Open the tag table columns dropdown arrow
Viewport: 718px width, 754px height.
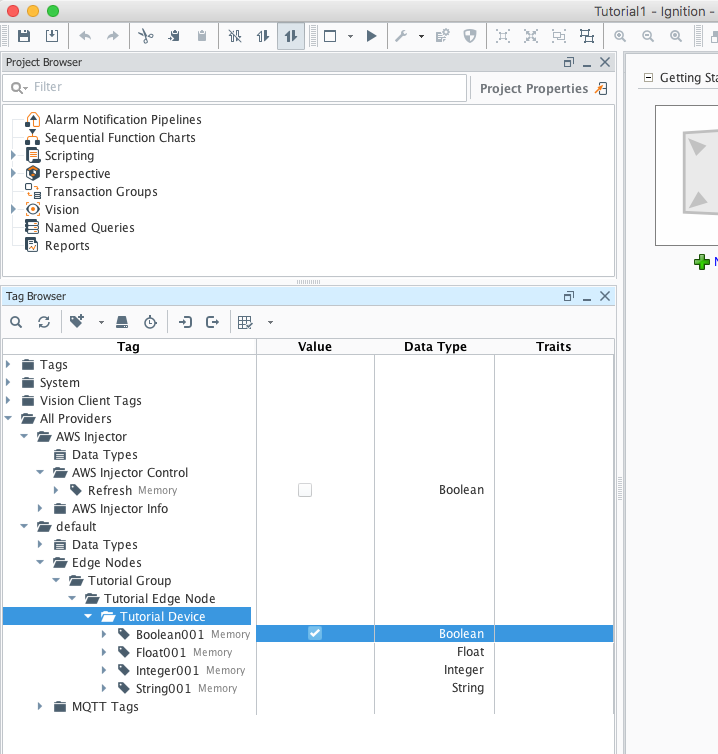point(270,322)
